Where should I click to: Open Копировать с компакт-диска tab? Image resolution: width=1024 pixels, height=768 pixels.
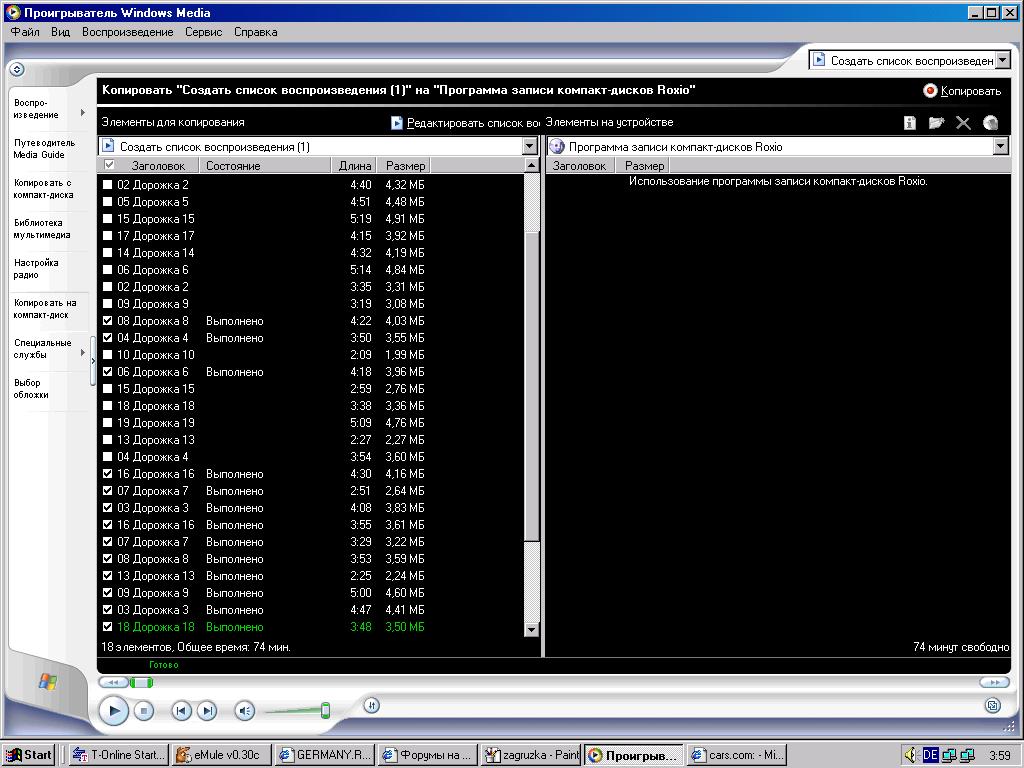(x=44, y=189)
